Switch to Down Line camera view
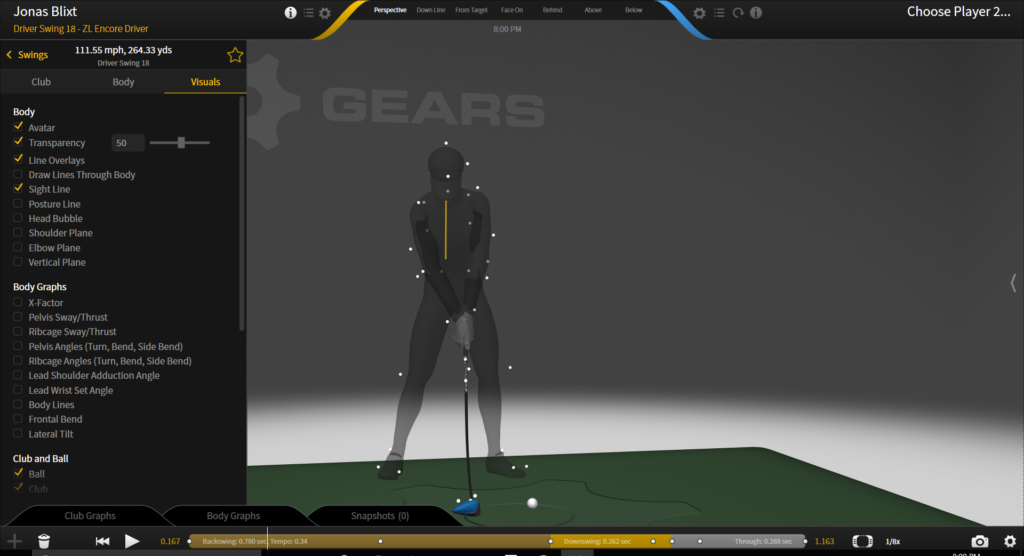 pyautogui.click(x=431, y=10)
